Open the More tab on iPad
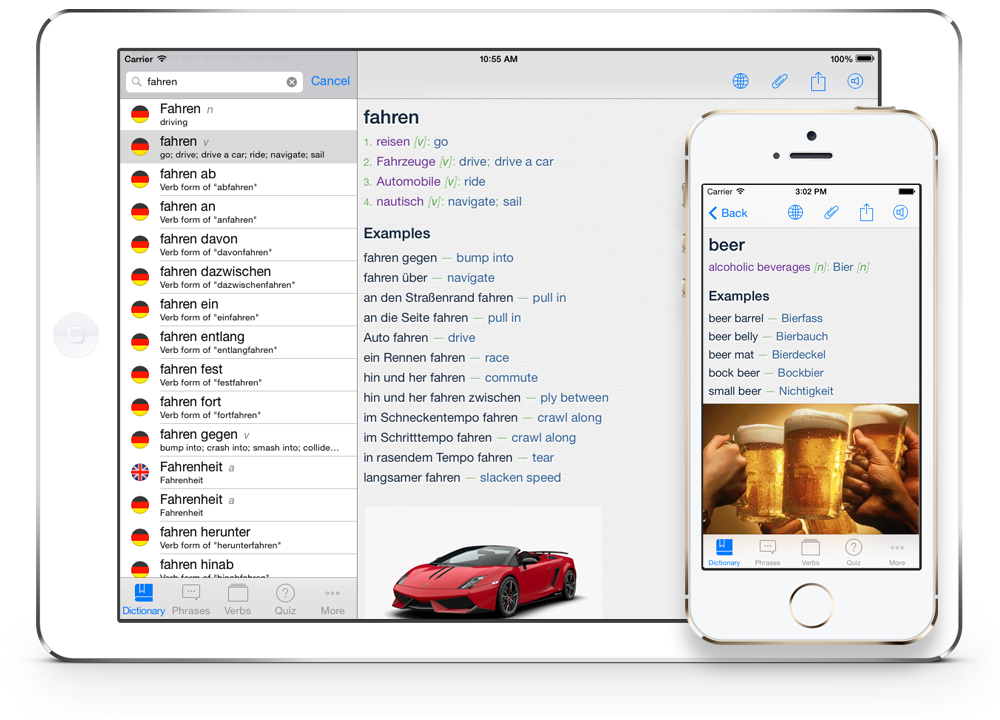Image resolution: width=1000 pixels, height=720 pixels. point(332,599)
